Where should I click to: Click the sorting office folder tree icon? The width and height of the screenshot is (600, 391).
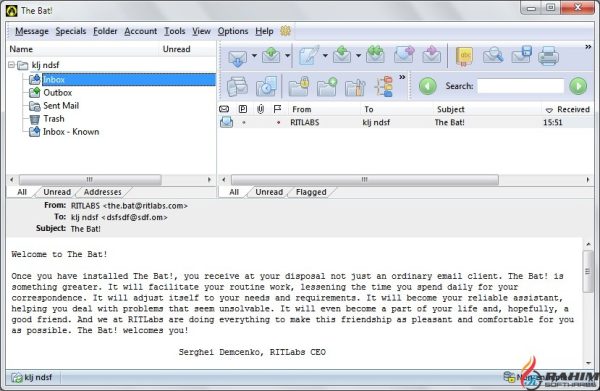coord(384,86)
